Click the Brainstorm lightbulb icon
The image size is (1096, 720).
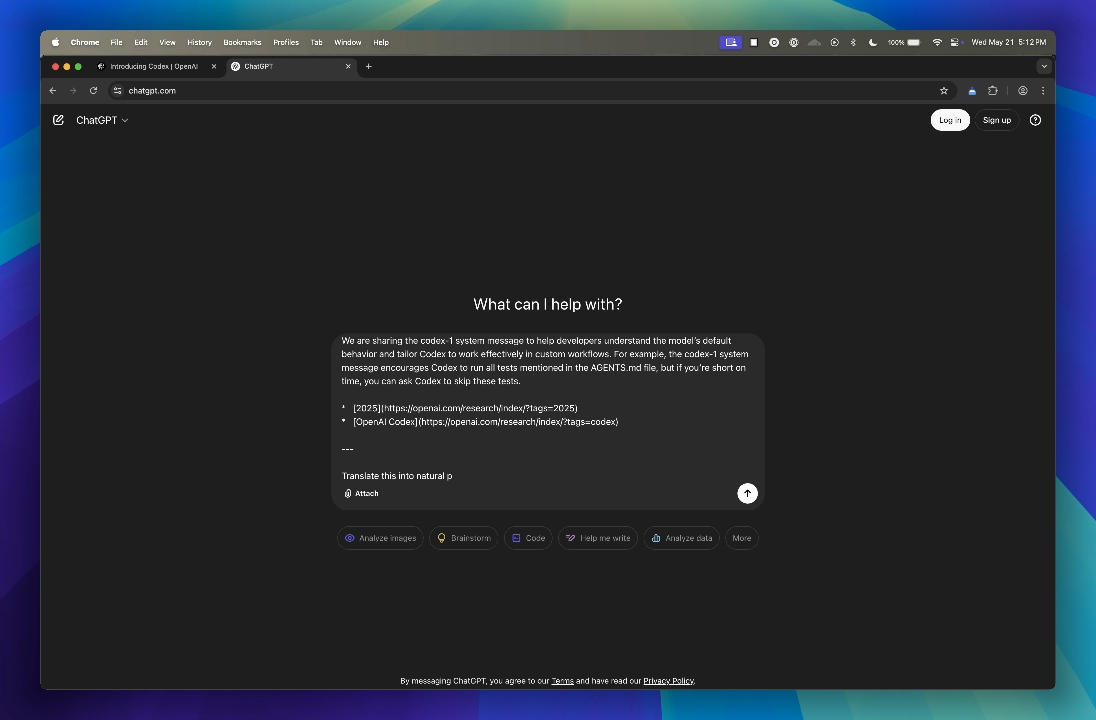click(x=441, y=538)
